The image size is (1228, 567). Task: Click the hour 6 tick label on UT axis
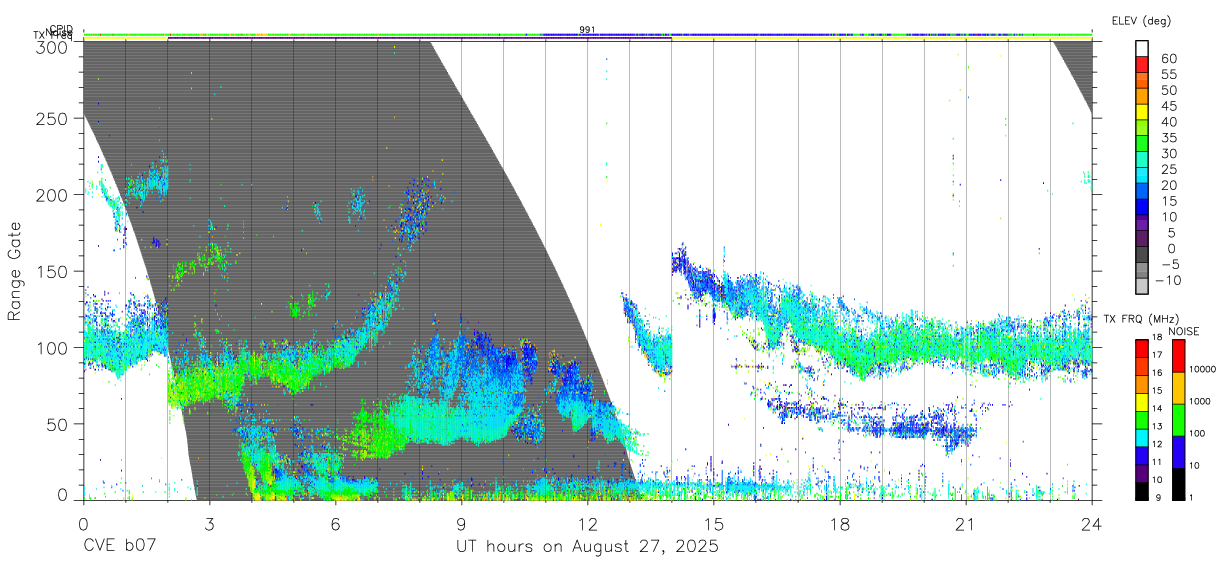(x=335, y=522)
